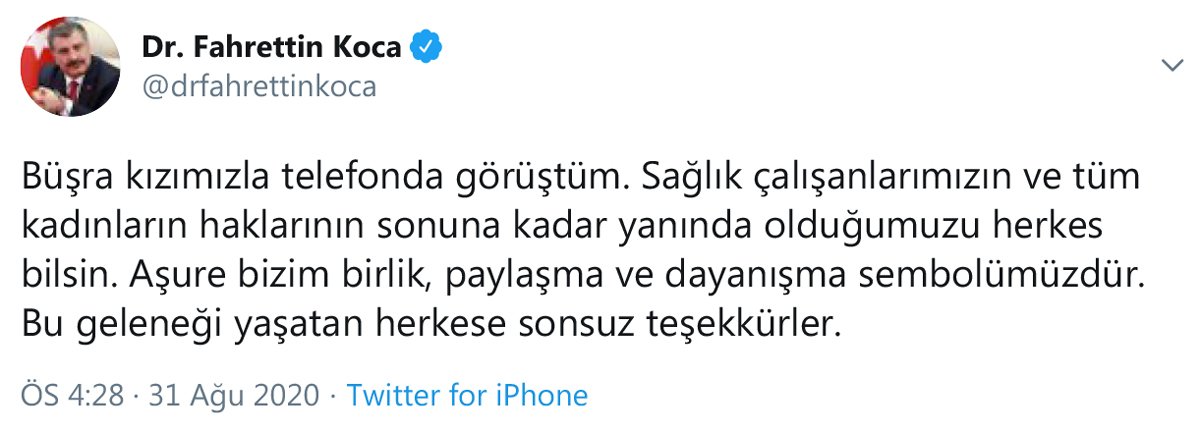This screenshot has height=433, width=1200.
Task: Click the date 31 Ağu 2020
Action: (x=235, y=395)
